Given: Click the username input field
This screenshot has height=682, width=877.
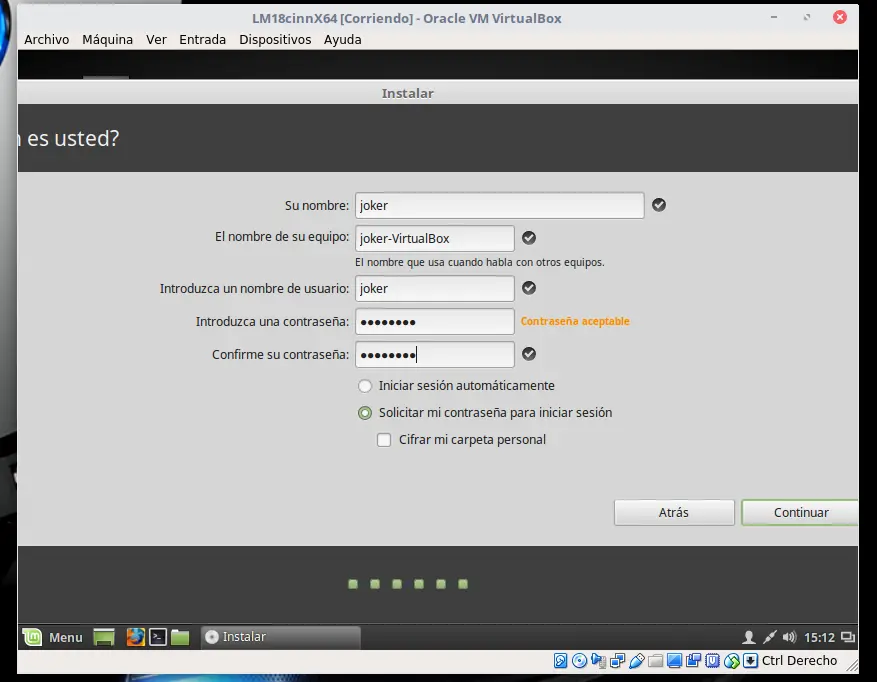Looking at the screenshot, I should pos(435,288).
